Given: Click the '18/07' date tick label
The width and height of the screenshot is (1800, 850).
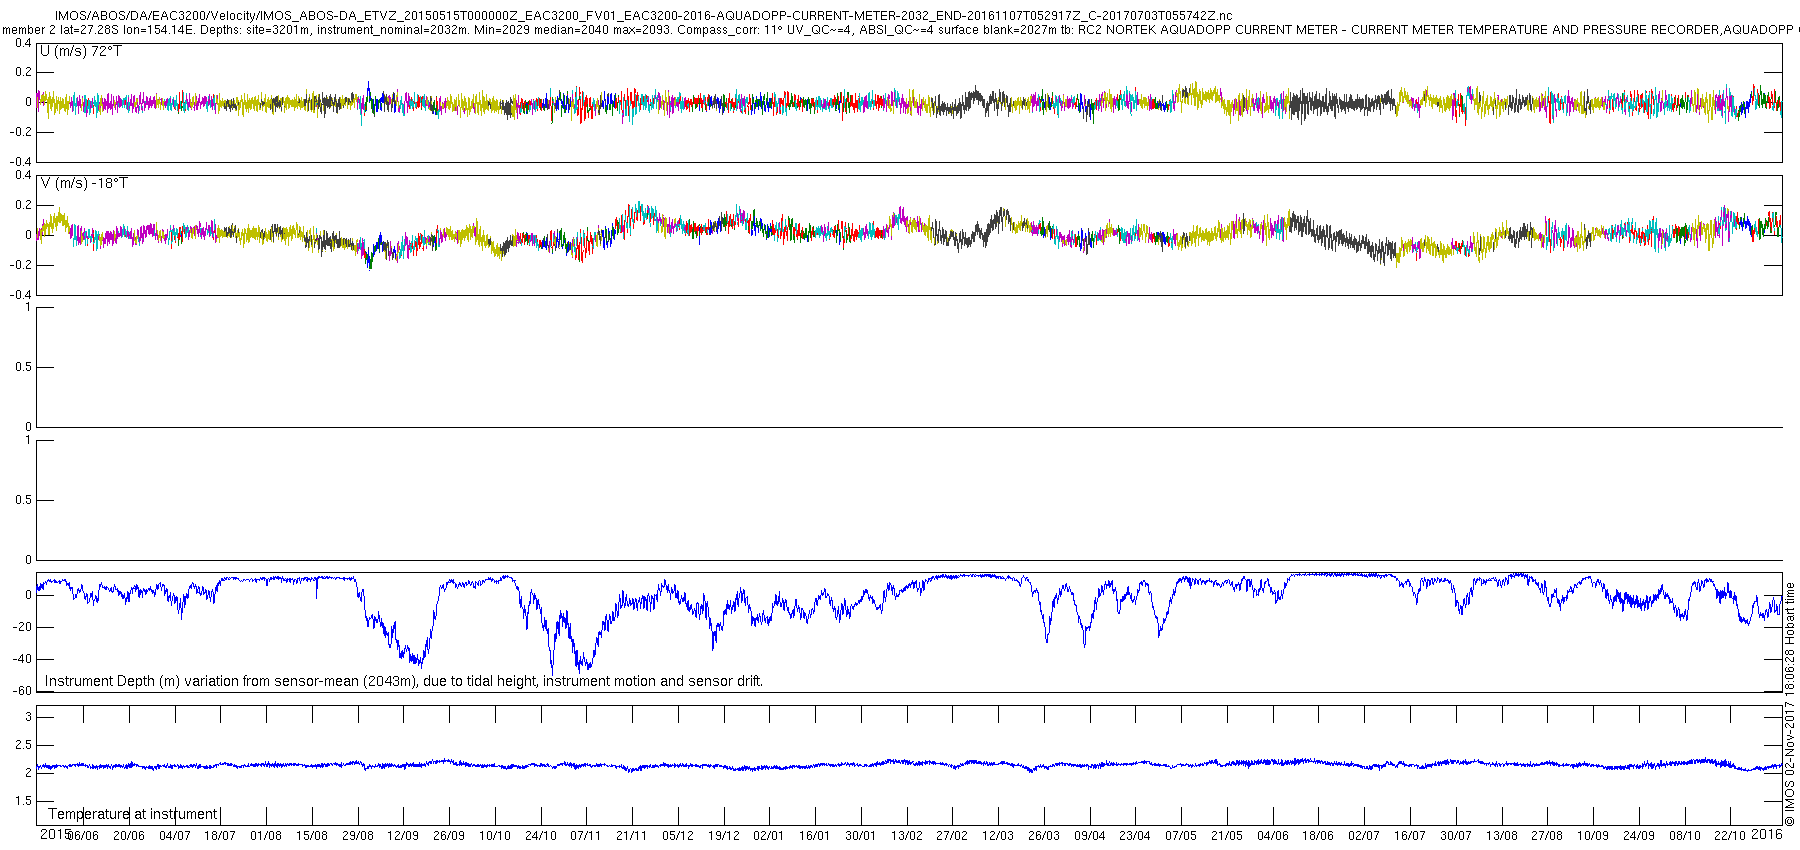Looking at the screenshot, I should coord(220,836).
